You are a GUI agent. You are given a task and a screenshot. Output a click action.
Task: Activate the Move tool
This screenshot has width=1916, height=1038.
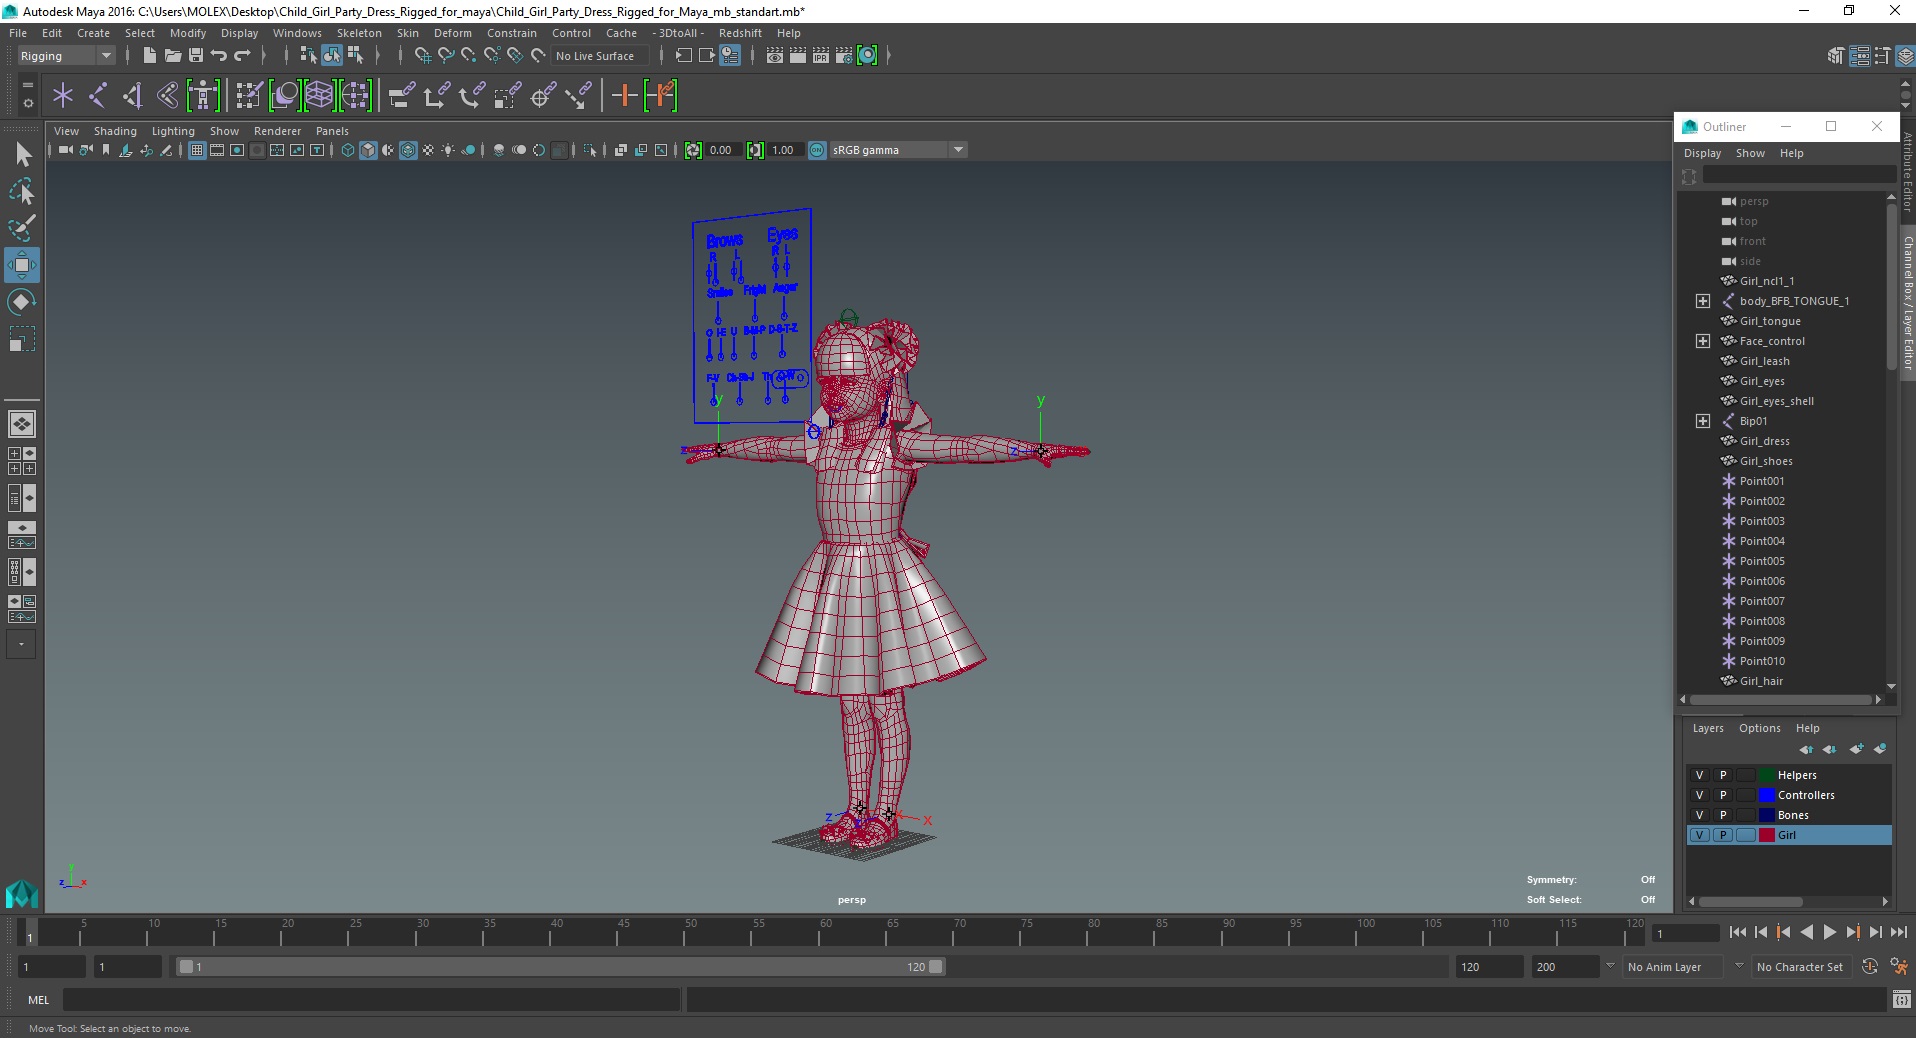(22, 265)
